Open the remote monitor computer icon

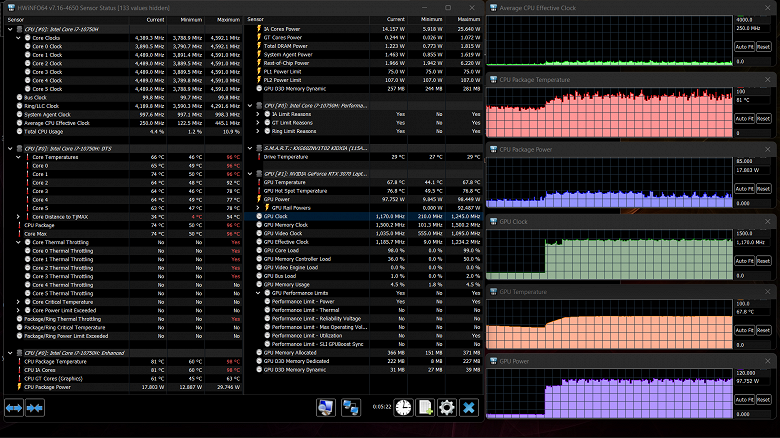(x=326, y=407)
